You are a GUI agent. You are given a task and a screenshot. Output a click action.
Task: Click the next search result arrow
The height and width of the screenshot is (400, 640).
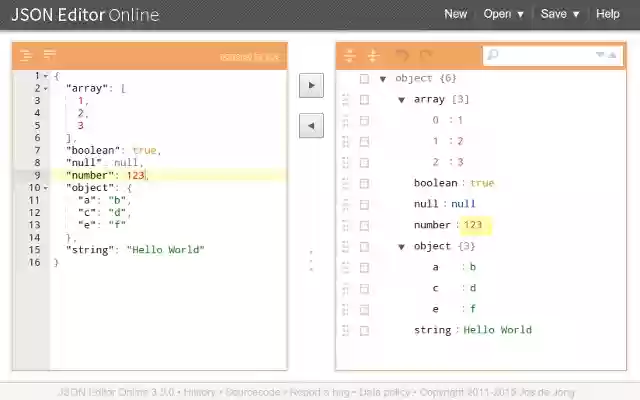point(600,55)
